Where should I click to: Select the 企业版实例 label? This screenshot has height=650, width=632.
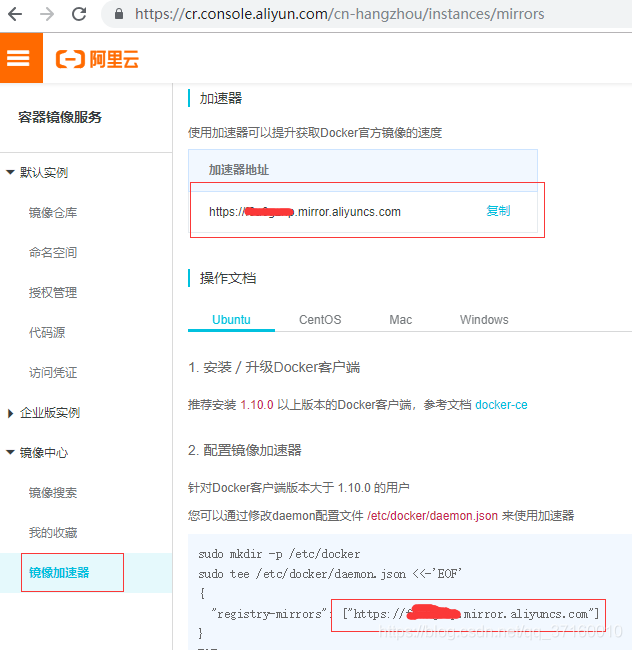click(x=50, y=413)
